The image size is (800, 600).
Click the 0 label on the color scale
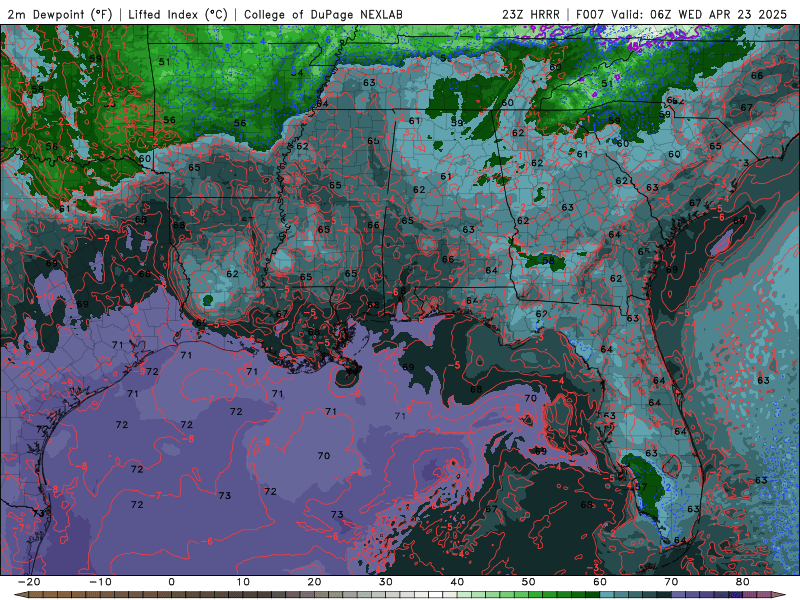[171, 582]
